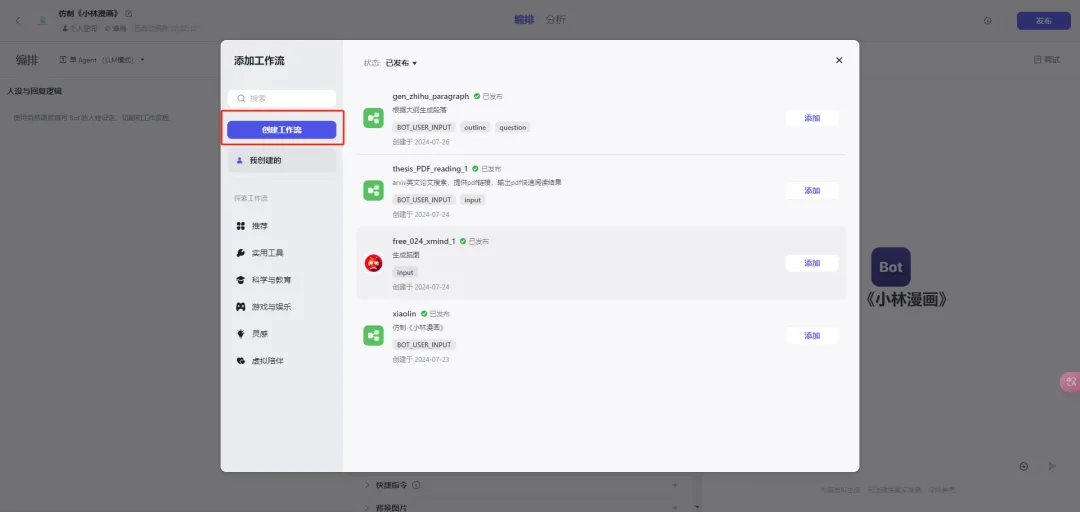Switch to the 编排 tab in the header

click(x=524, y=20)
